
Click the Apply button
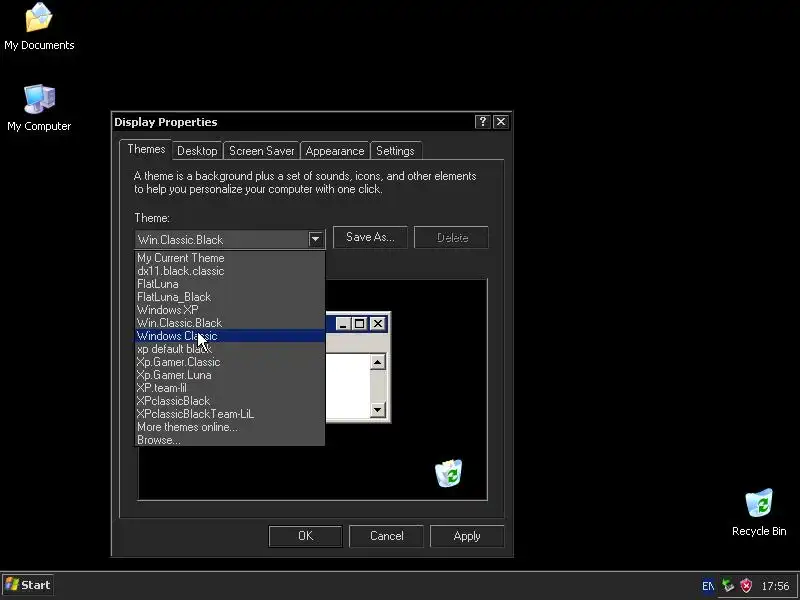(467, 536)
